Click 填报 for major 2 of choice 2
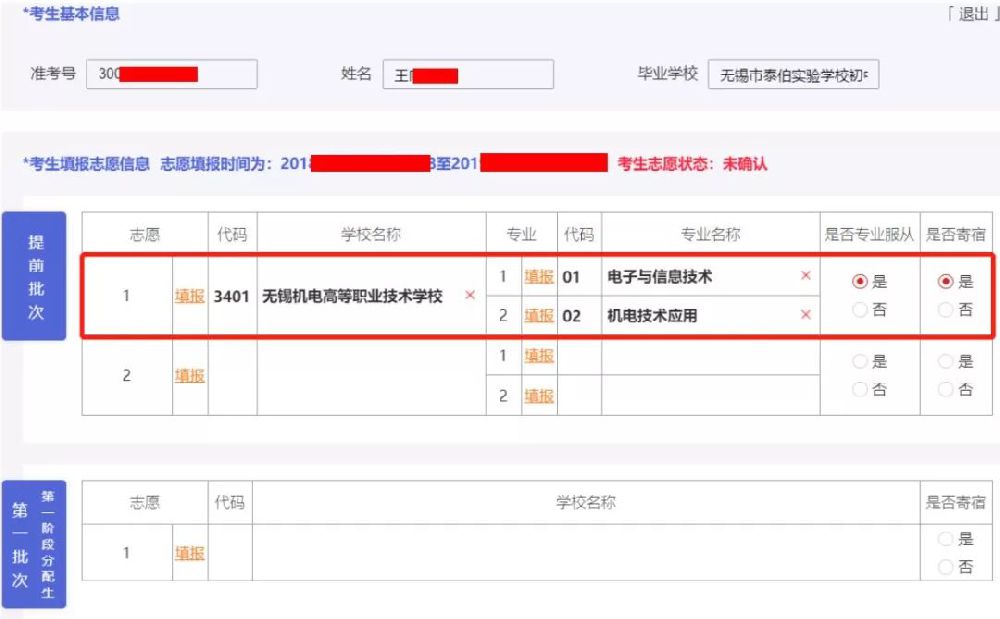Viewport: 1000px width, 619px height. (x=539, y=396)
